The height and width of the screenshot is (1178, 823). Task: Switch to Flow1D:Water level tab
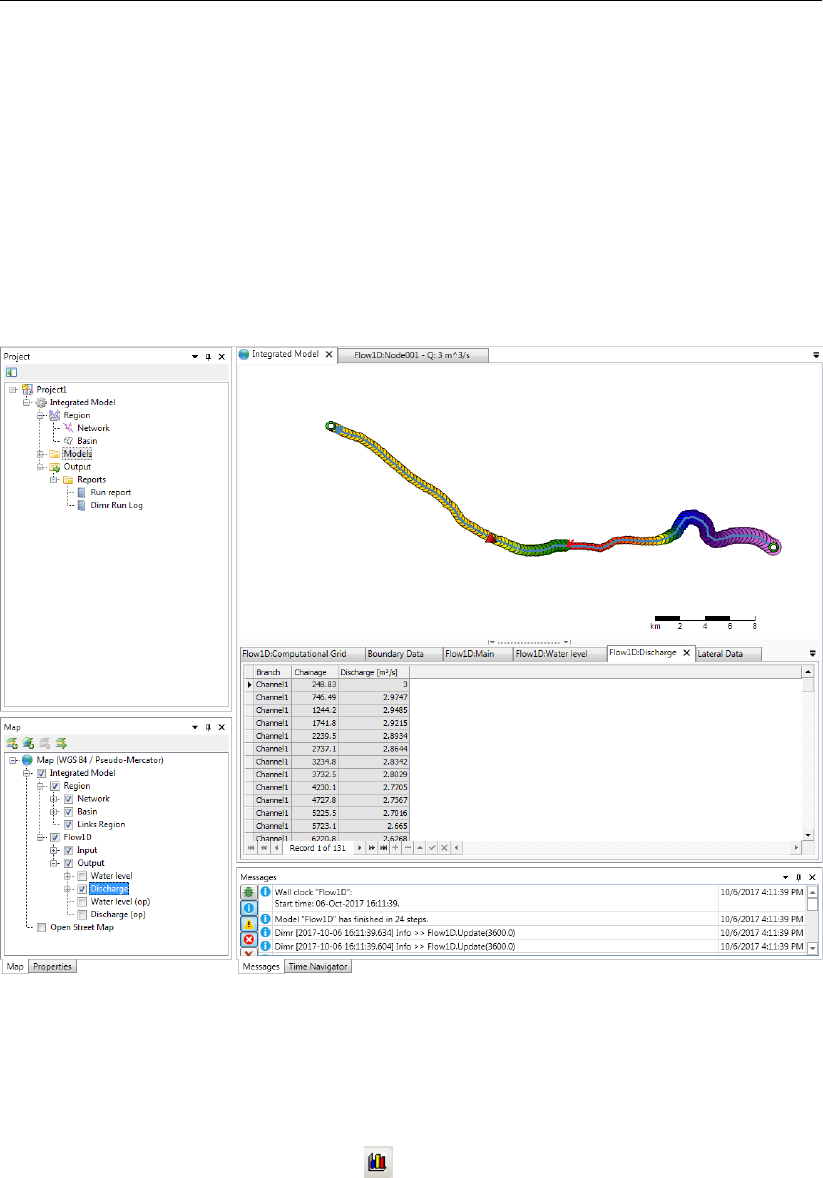click(x=560, y=654)
